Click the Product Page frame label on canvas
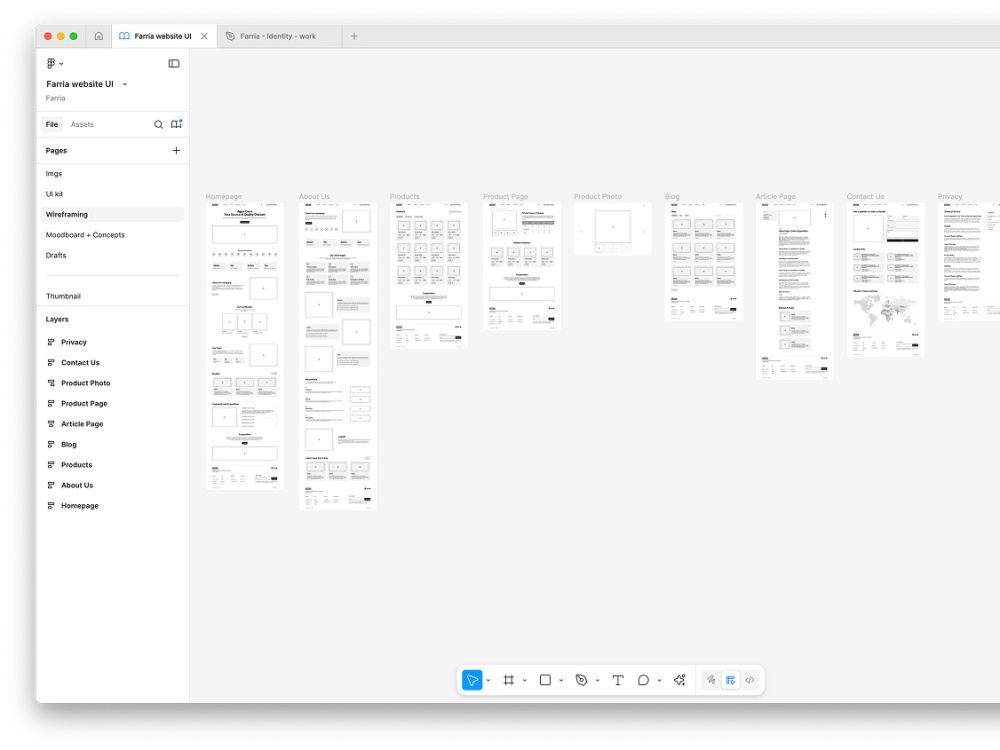This screenshot has width=1000, height=750. click(x=505, y=196)
